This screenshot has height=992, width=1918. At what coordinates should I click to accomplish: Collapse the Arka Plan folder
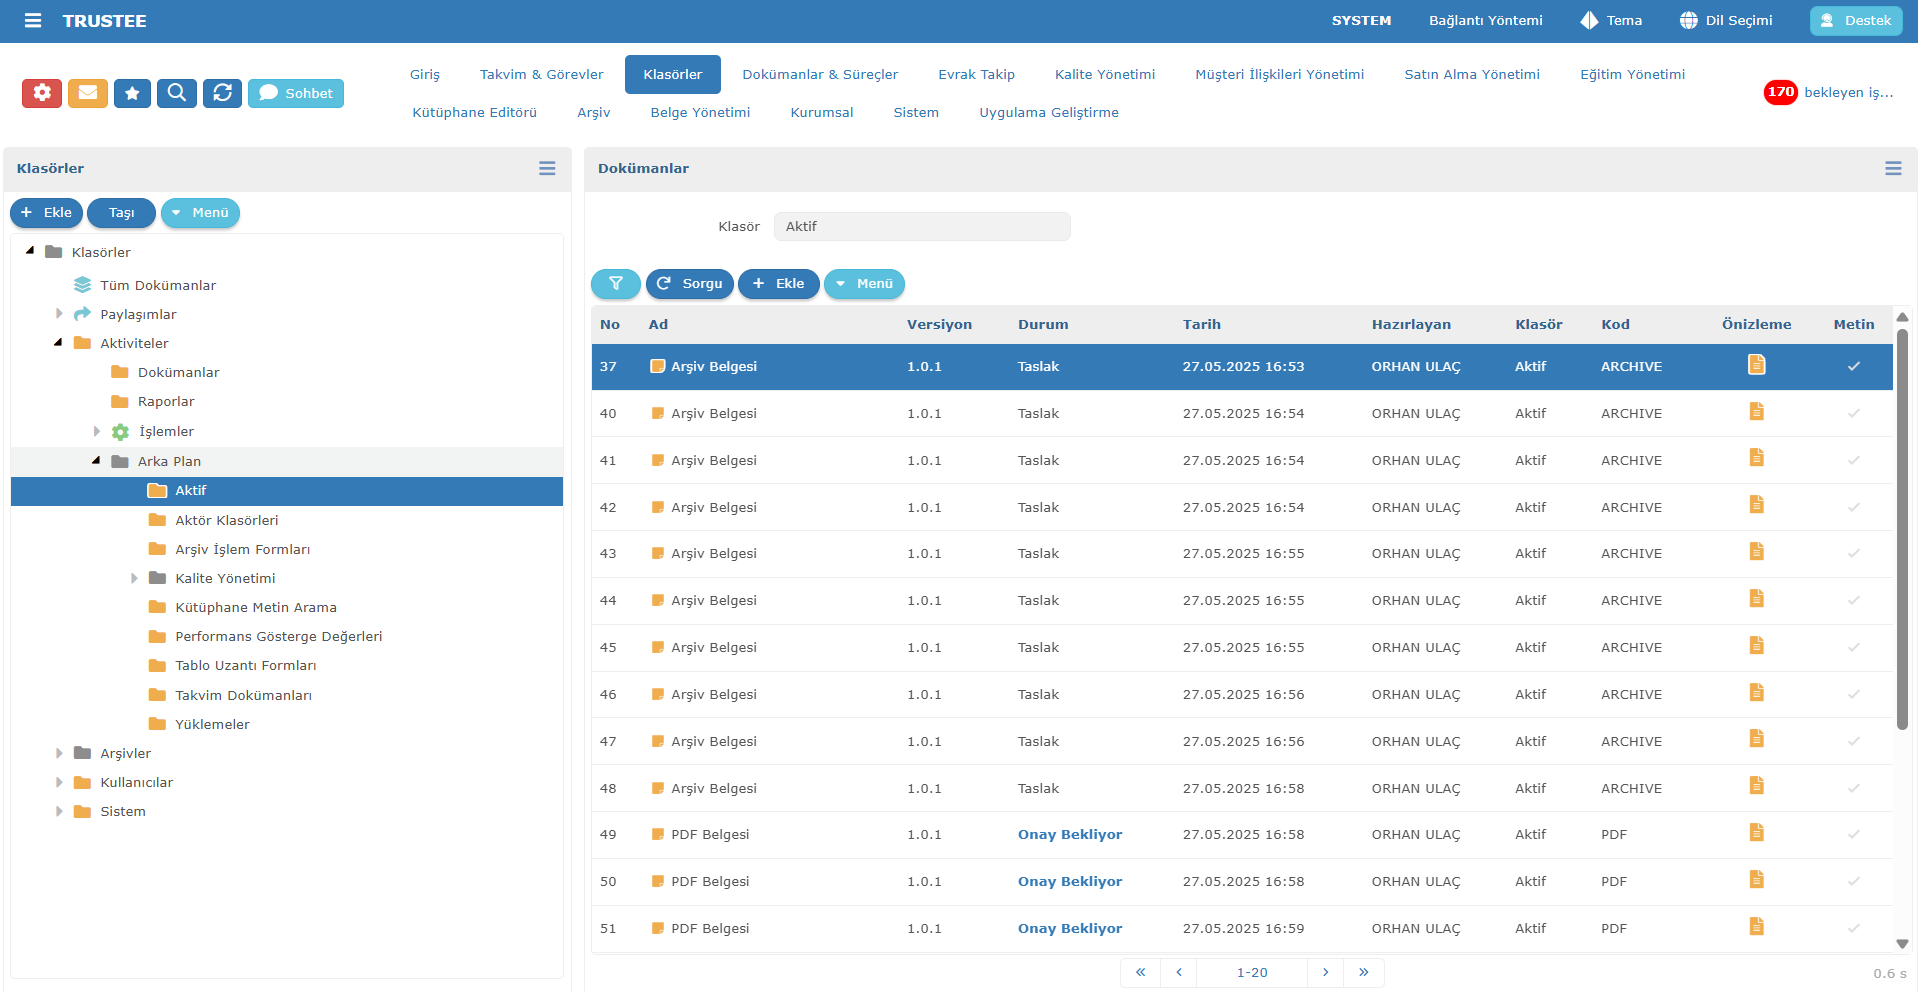[x=96, y=461]
